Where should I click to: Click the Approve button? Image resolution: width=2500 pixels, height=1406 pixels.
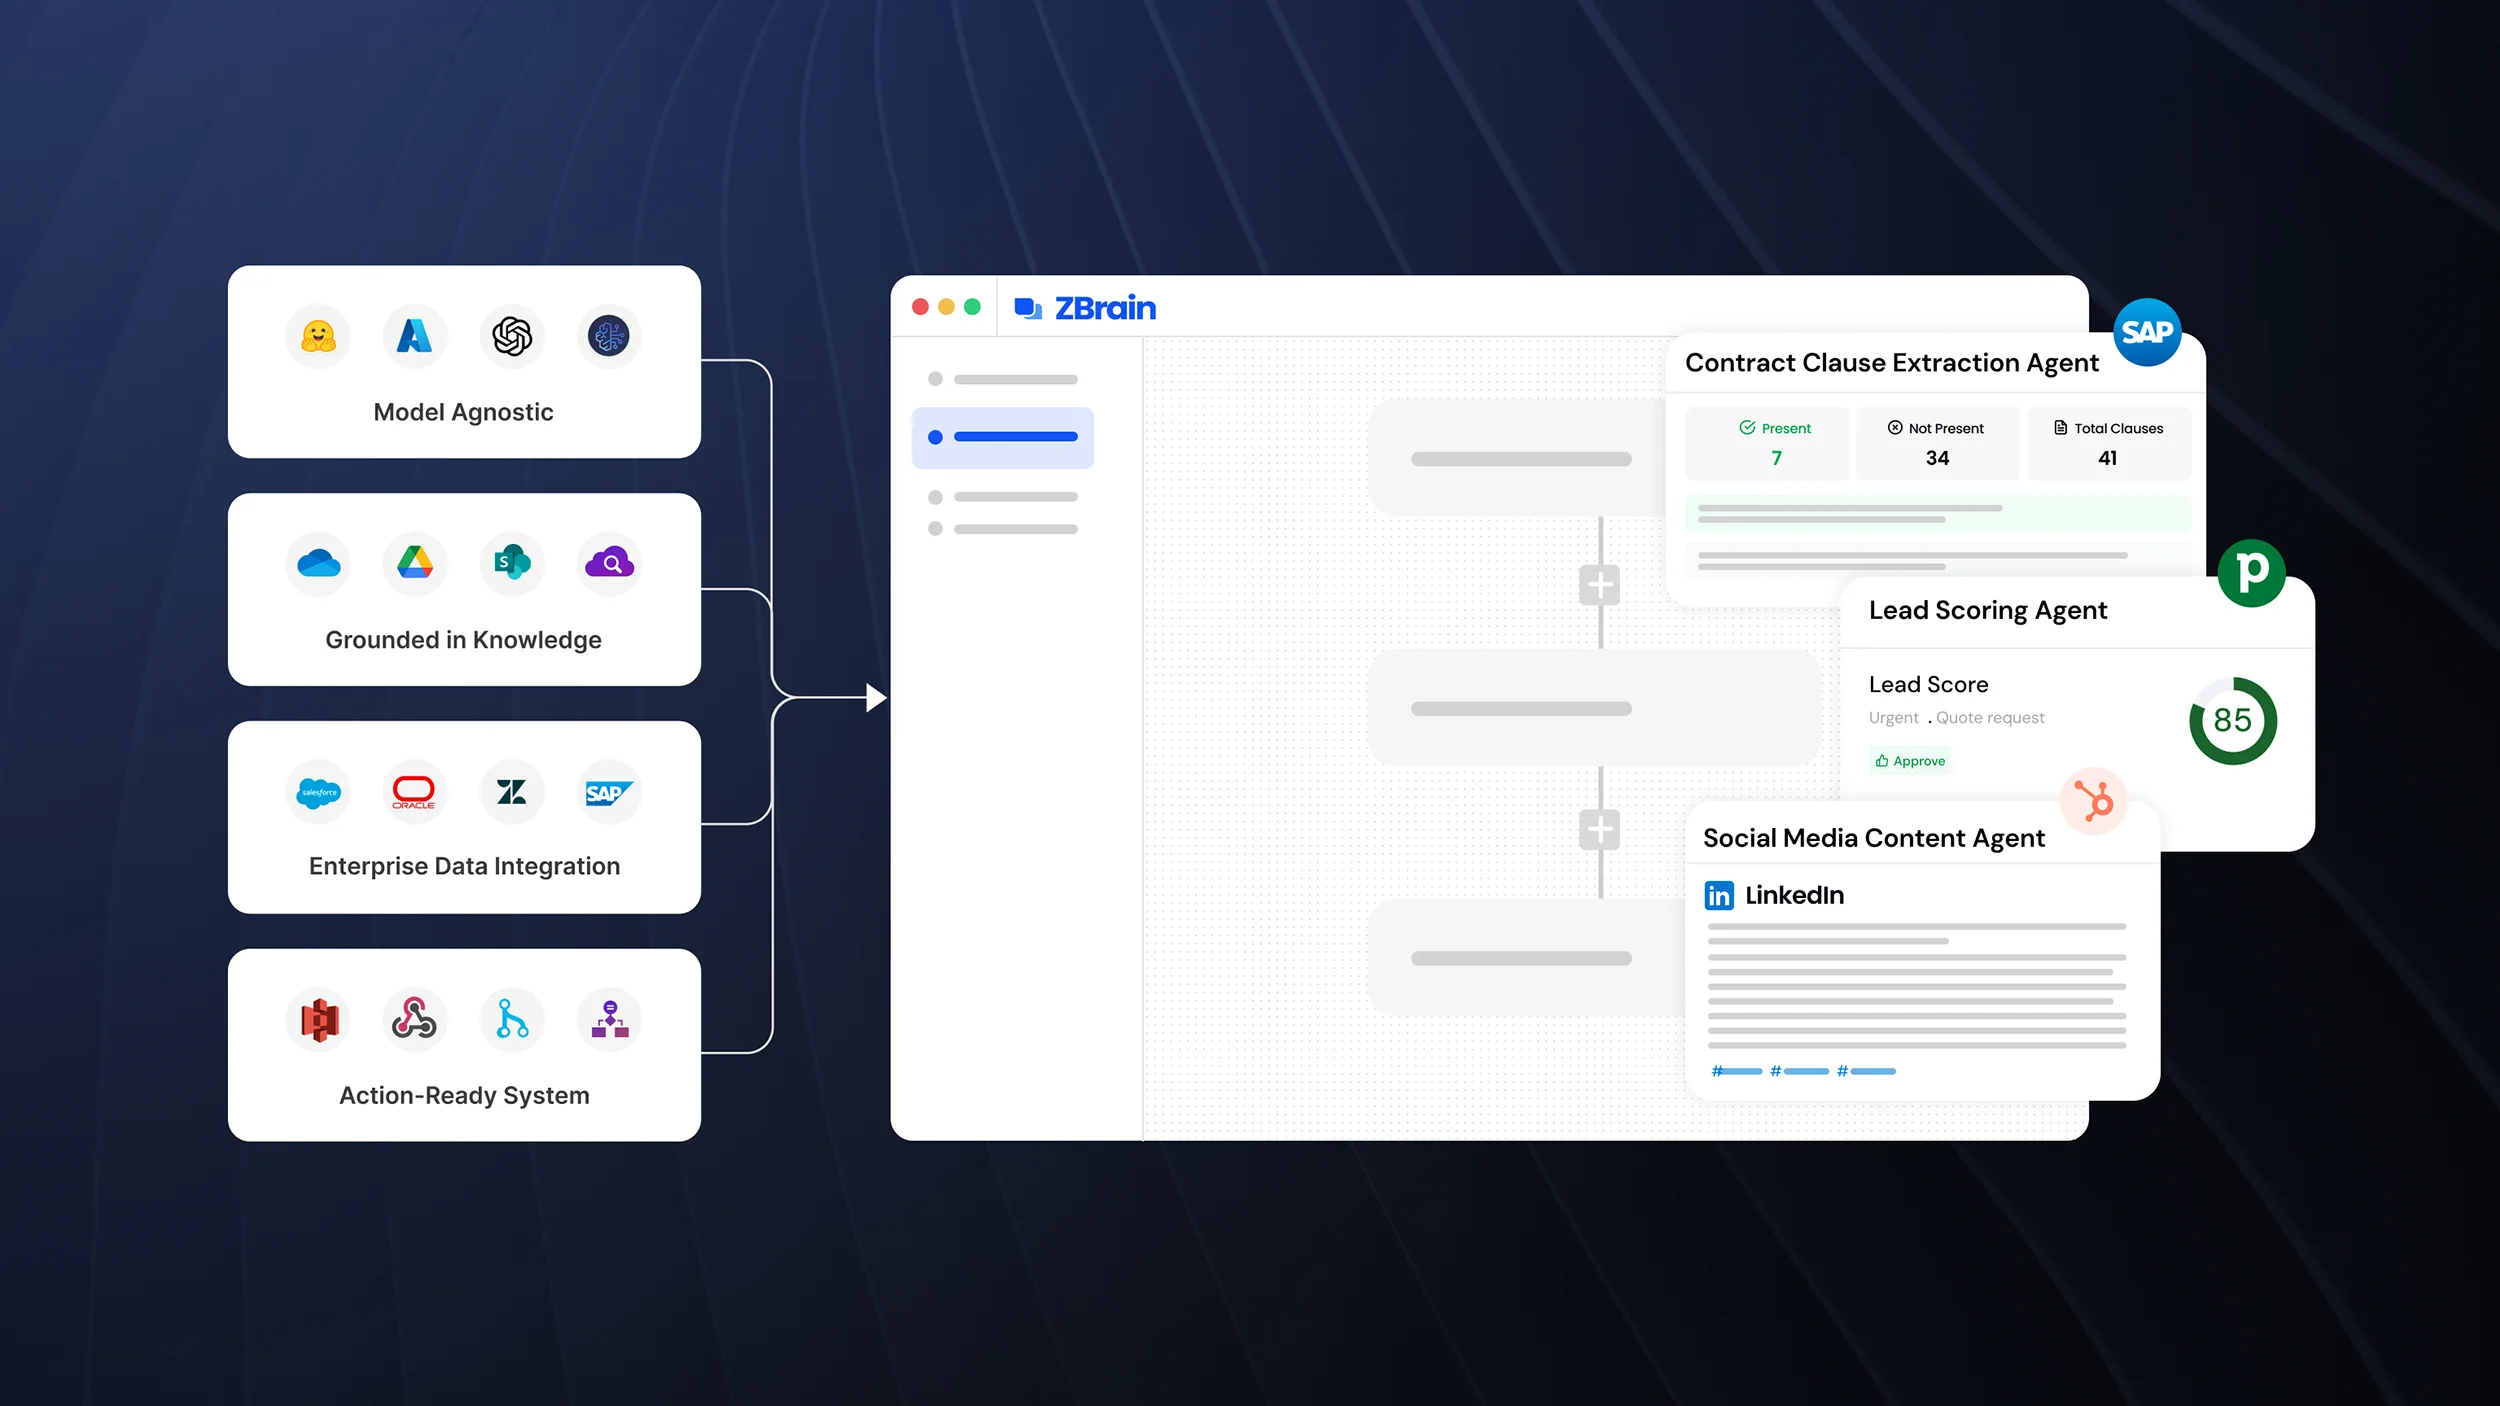tap(1910, 761)
